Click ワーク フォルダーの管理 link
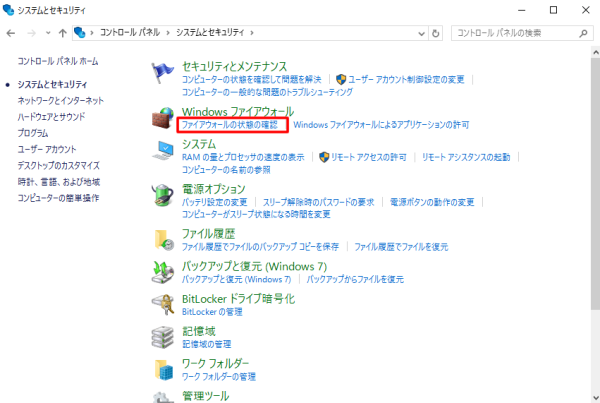Image resolution: width=600 pixels, height=403 pixels. point(218,377)
